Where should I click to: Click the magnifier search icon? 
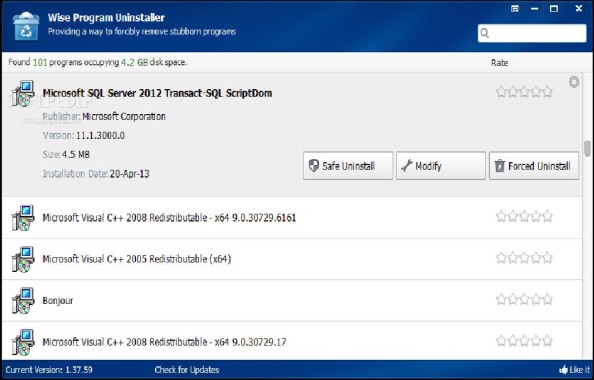coord(485,33)
